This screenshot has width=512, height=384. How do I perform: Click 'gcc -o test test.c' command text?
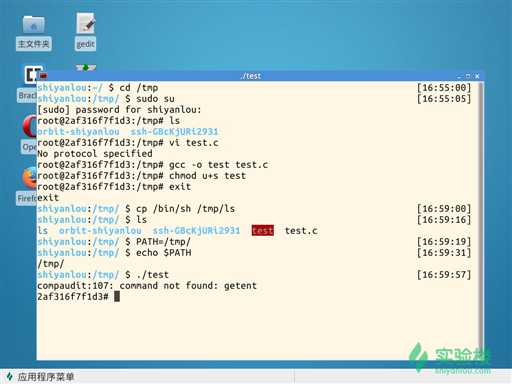[218, 165]
